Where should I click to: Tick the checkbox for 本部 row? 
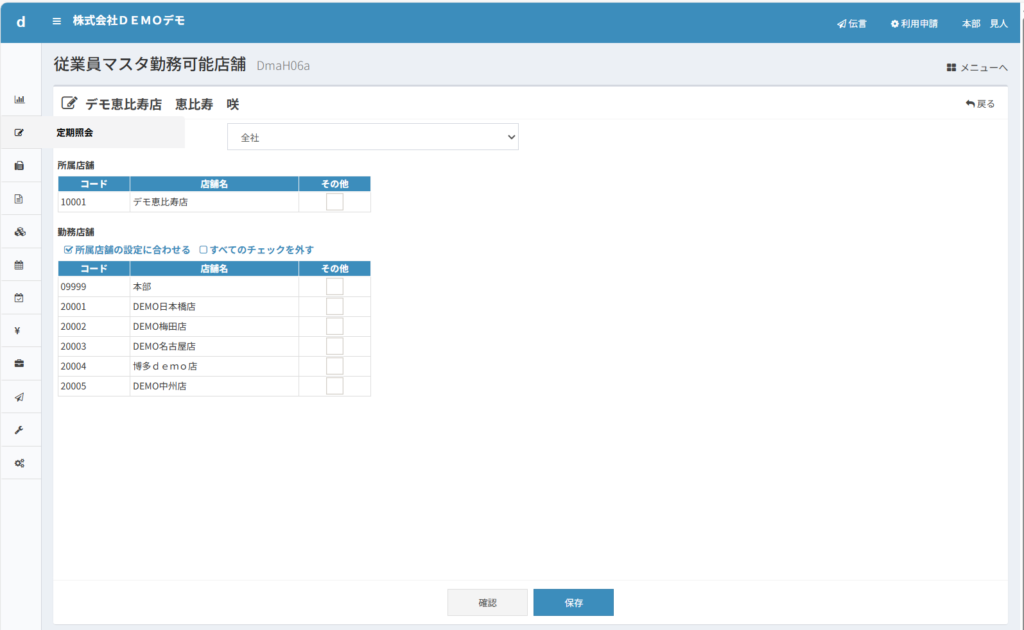pyautogui.click(x=335, y=287)
